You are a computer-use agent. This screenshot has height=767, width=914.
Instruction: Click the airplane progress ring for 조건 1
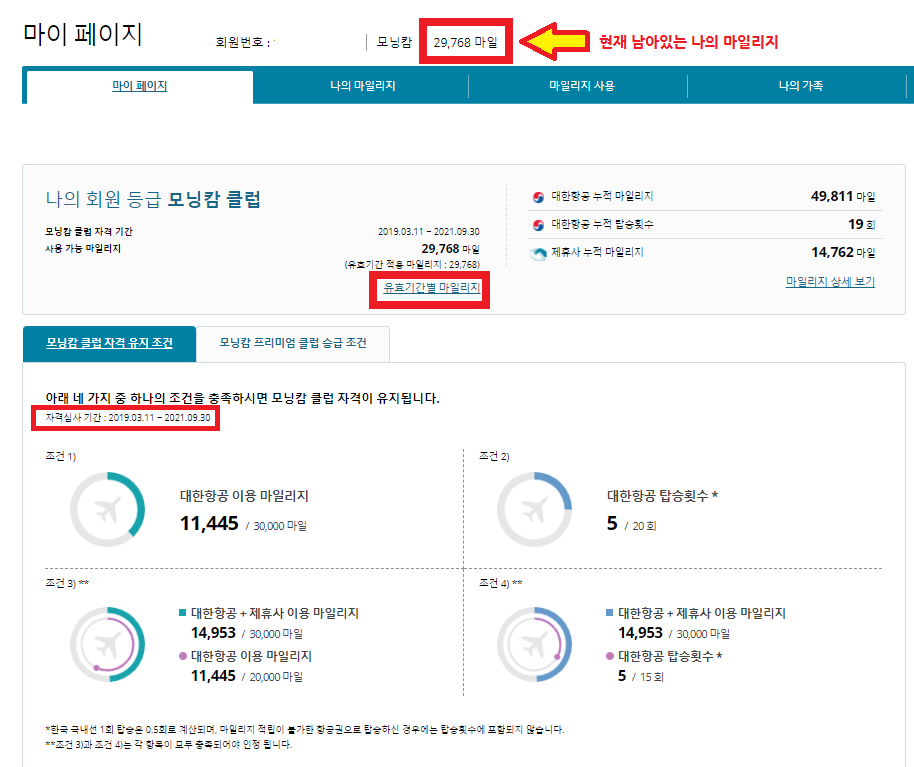click(108, 509)
